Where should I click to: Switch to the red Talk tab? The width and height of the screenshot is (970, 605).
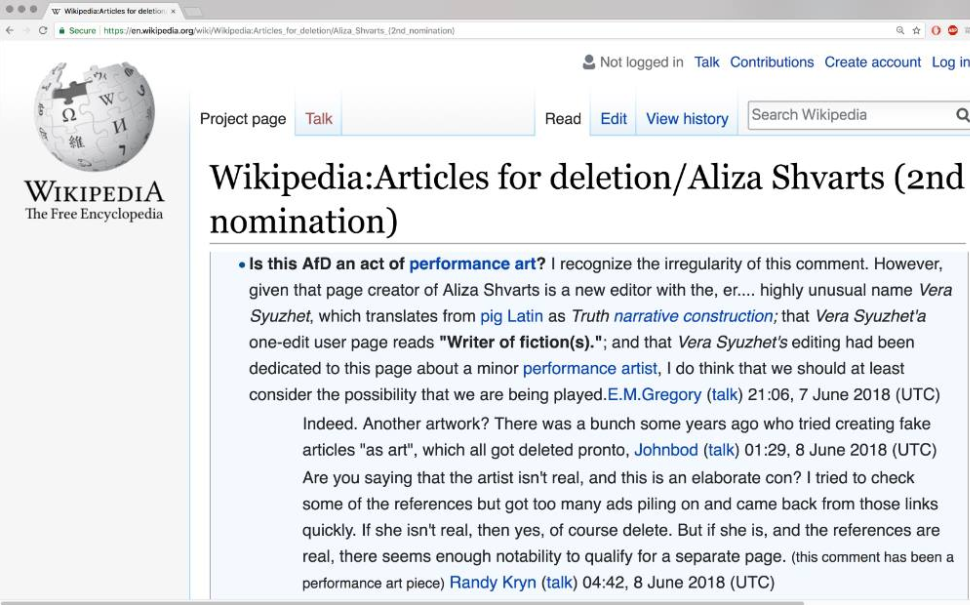[x=319, y=119]
